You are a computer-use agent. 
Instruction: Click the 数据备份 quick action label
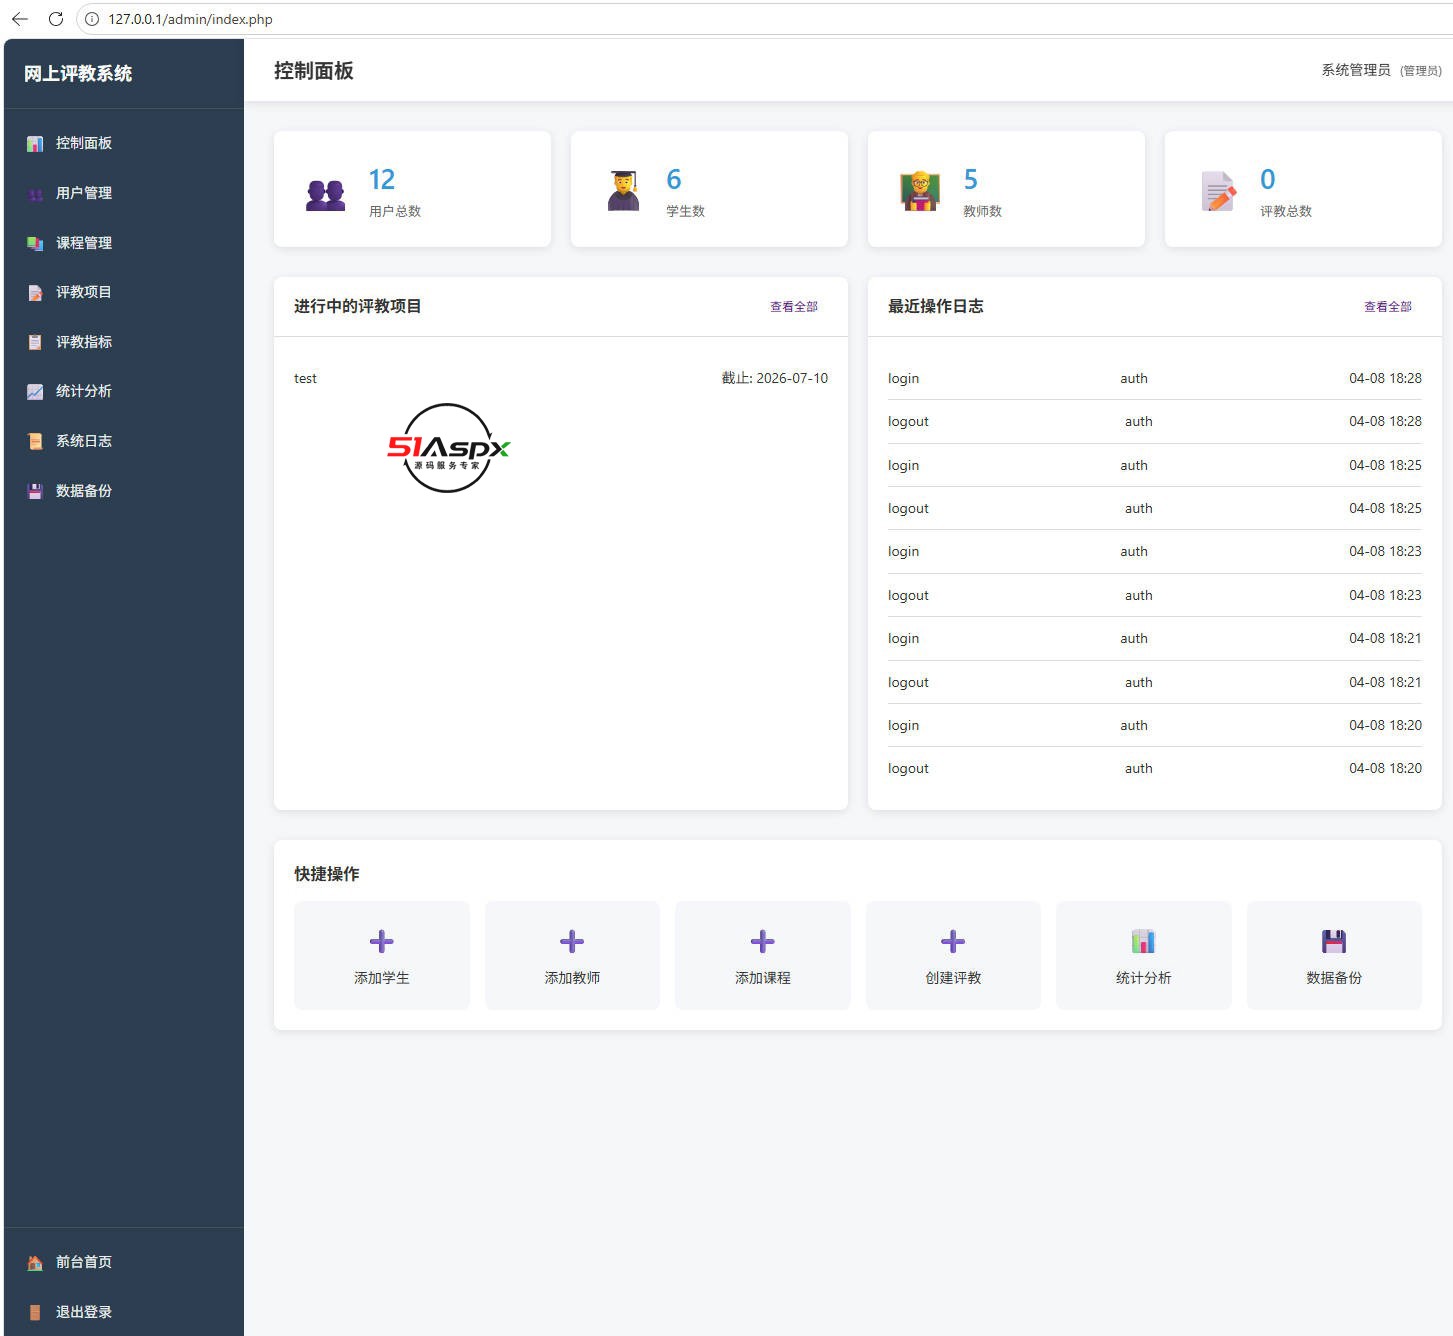(x=1334, y=978)
